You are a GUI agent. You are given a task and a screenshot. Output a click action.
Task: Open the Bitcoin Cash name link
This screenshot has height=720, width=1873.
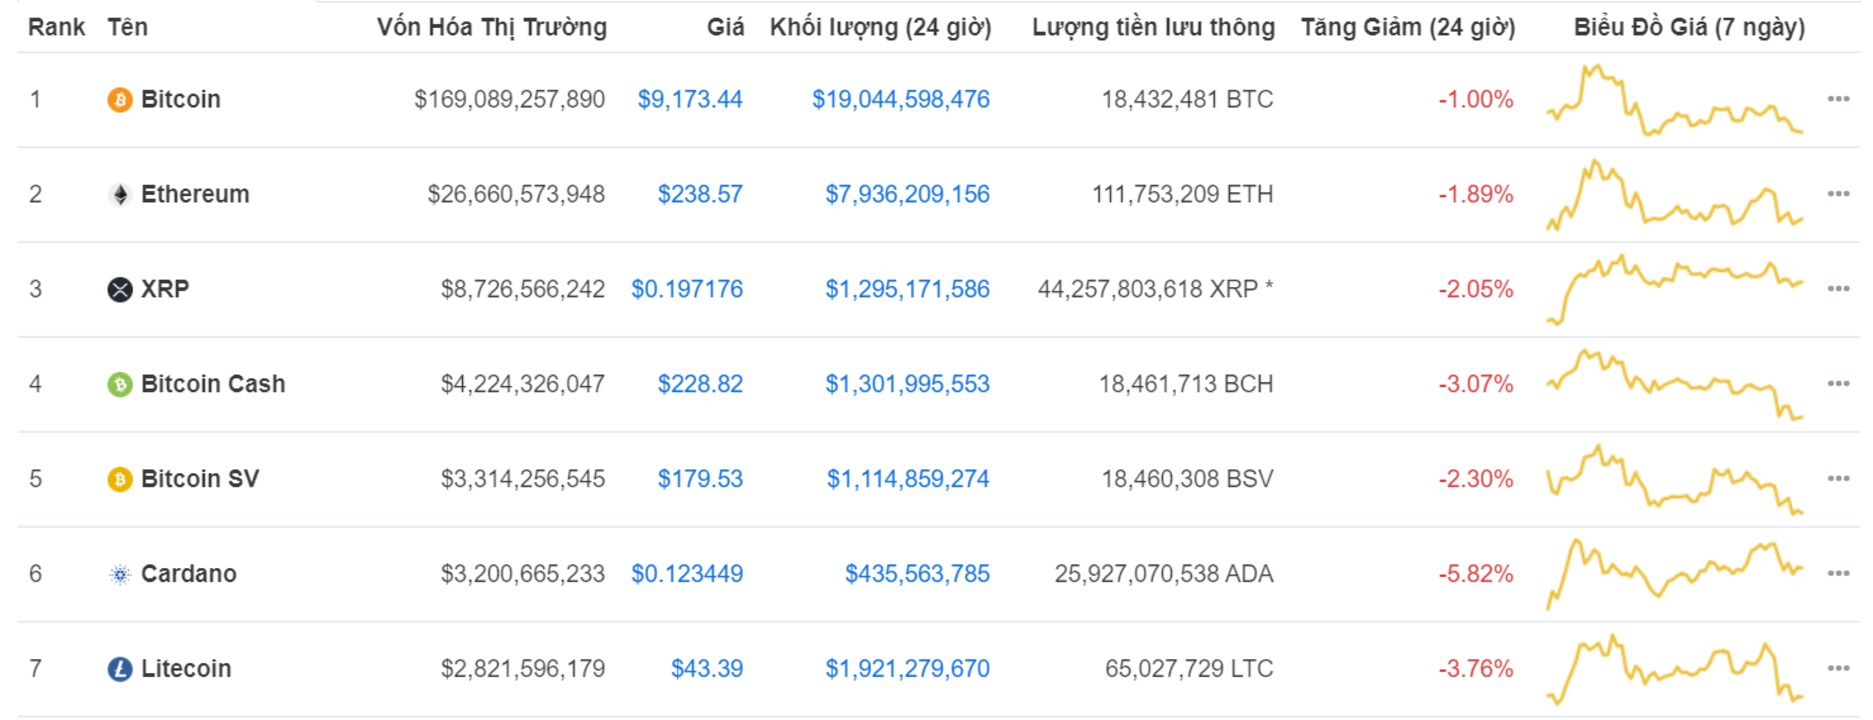click(213, 385)
